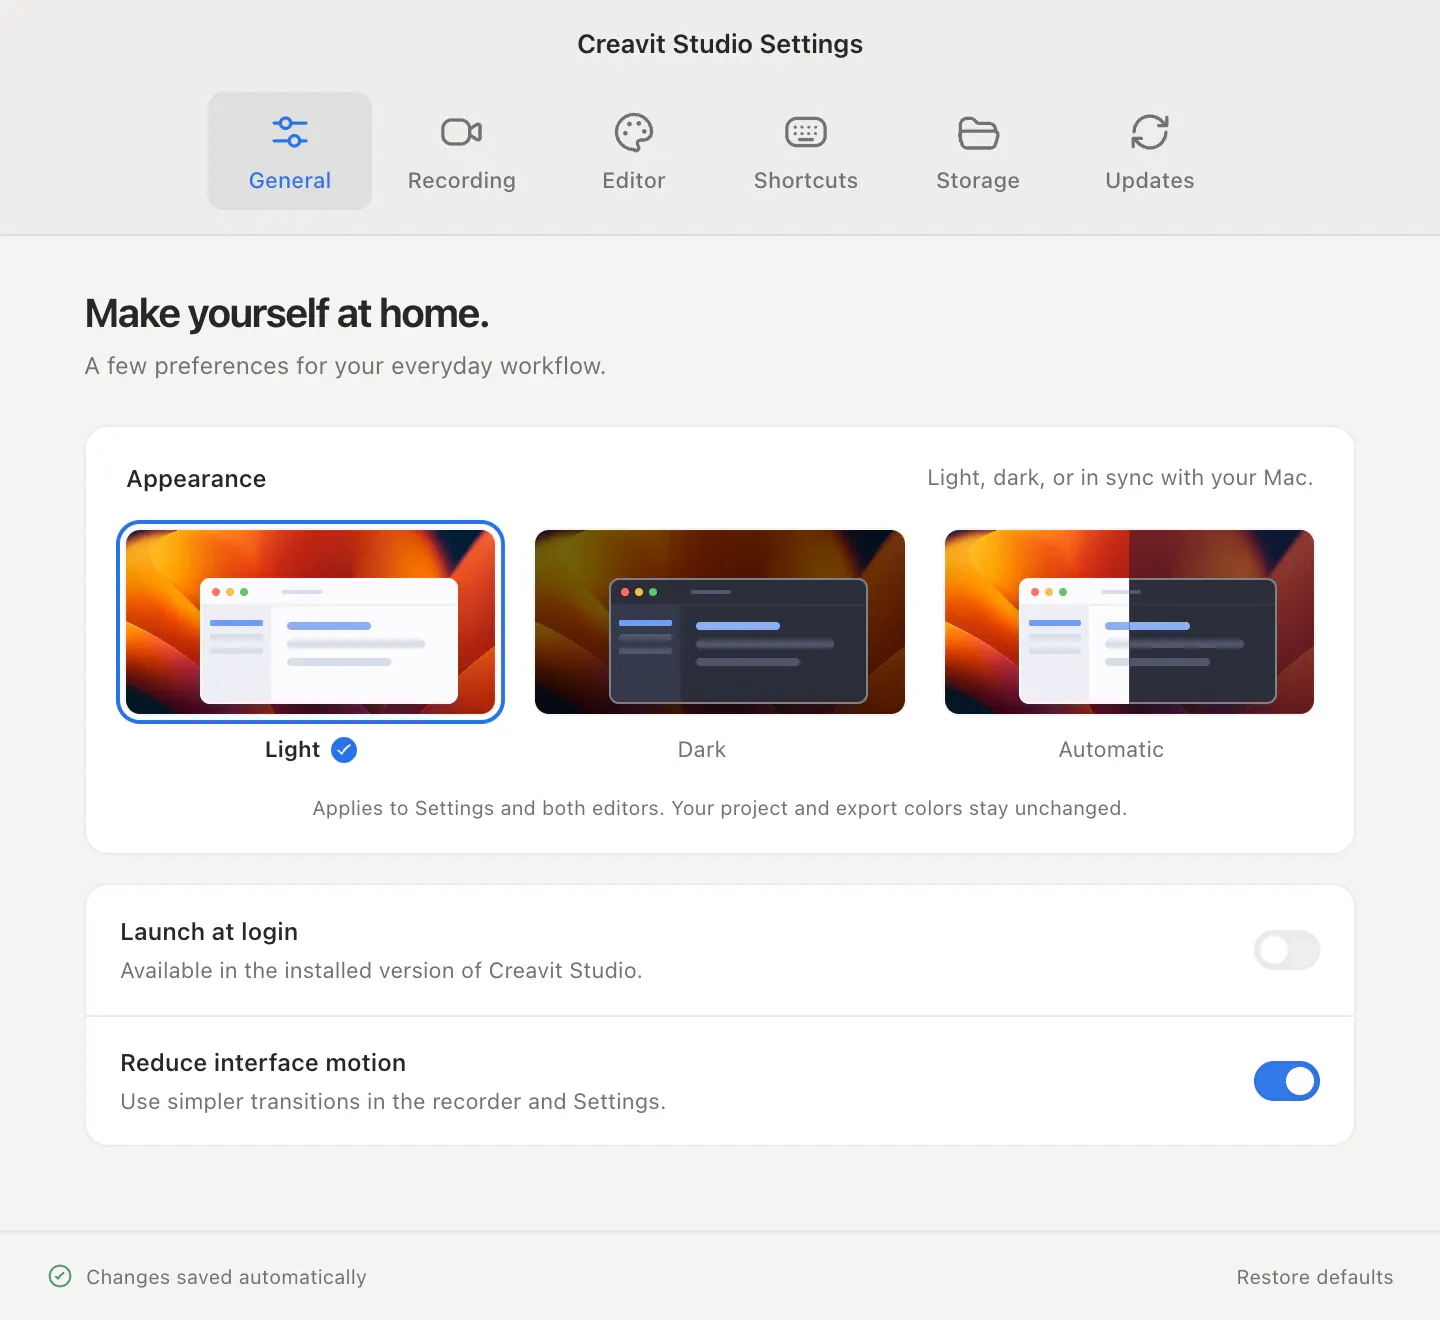1440x1320 pixels.
Task: Go to the Editor tab label
Action: pyautogui.click(x=634, y=180)
